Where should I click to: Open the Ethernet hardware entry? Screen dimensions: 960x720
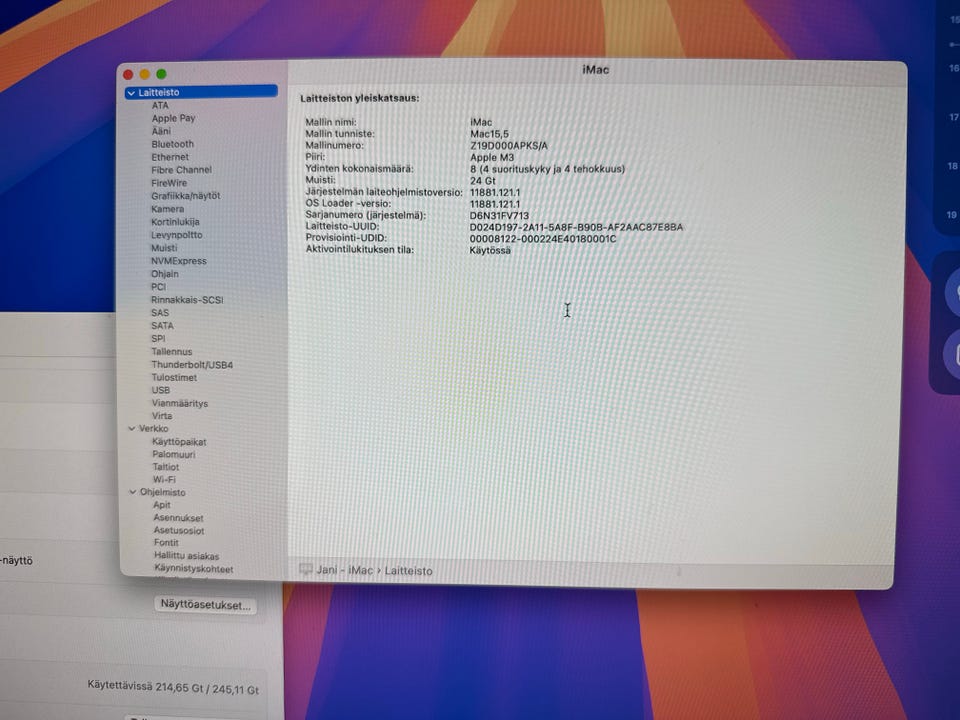tap(170, 157)
